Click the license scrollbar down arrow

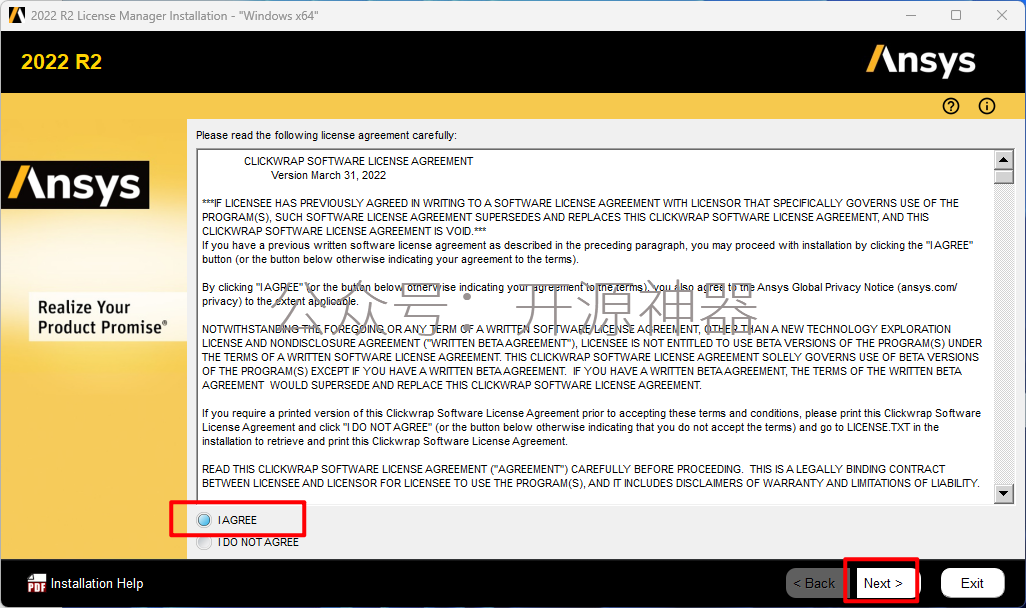click(x=1003, y=493)
